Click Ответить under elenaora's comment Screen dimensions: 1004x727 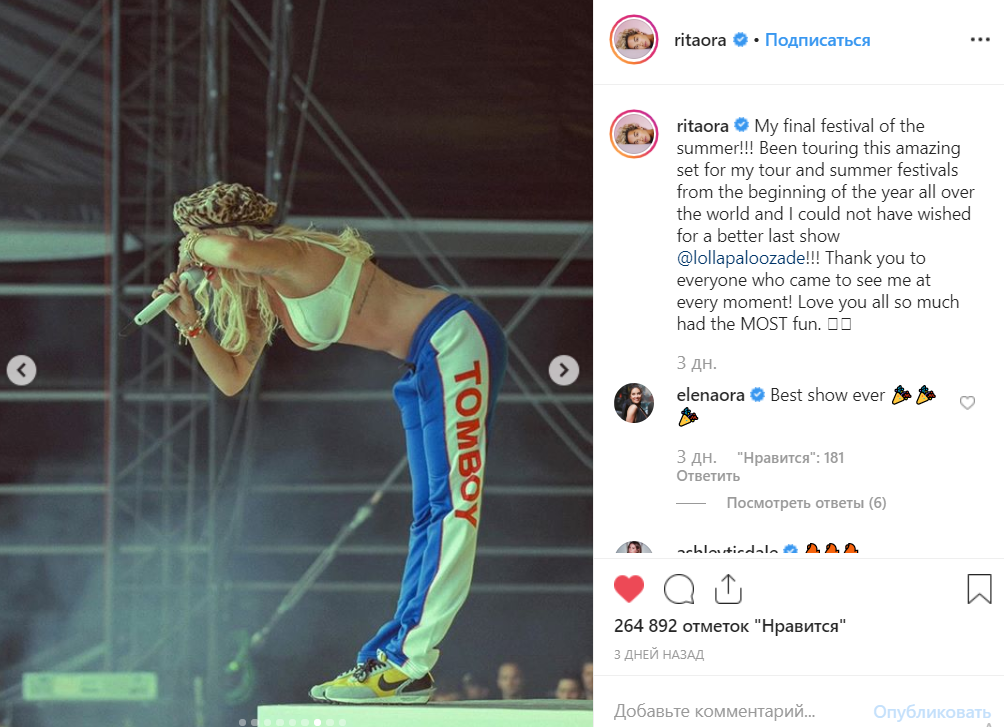[x=708, y=476]
